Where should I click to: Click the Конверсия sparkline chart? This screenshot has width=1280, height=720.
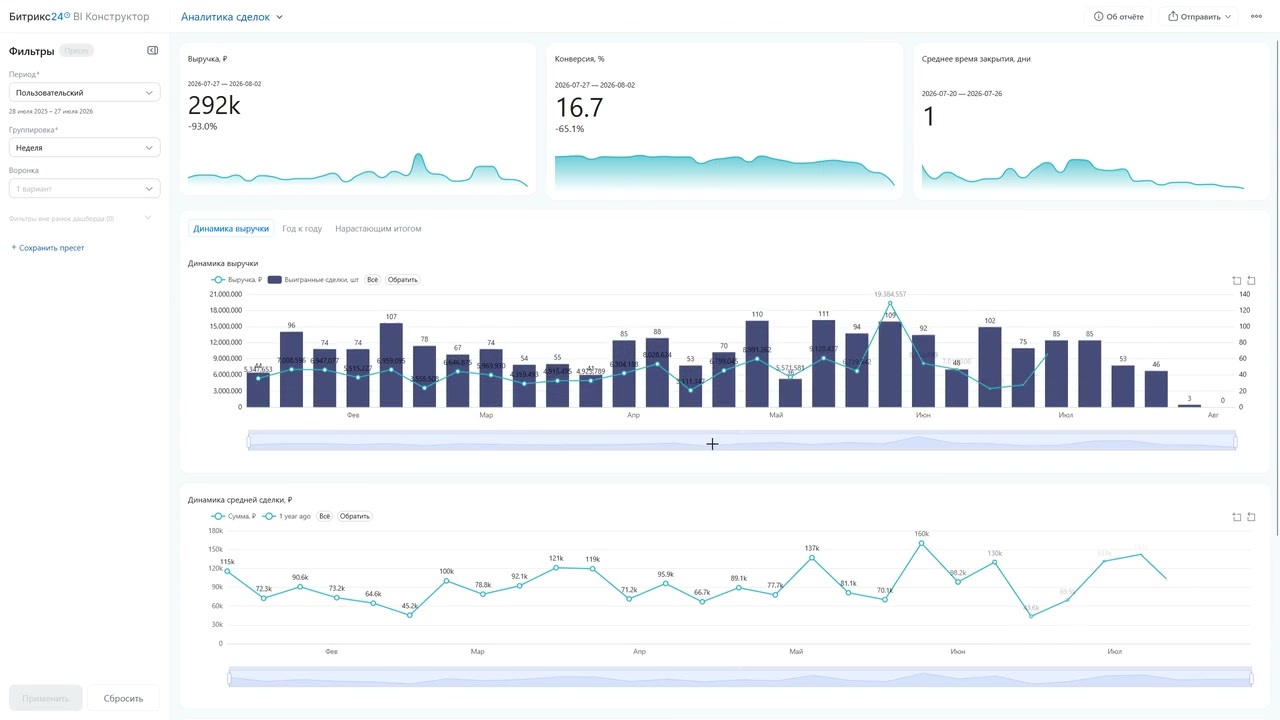tap(725, 171)
